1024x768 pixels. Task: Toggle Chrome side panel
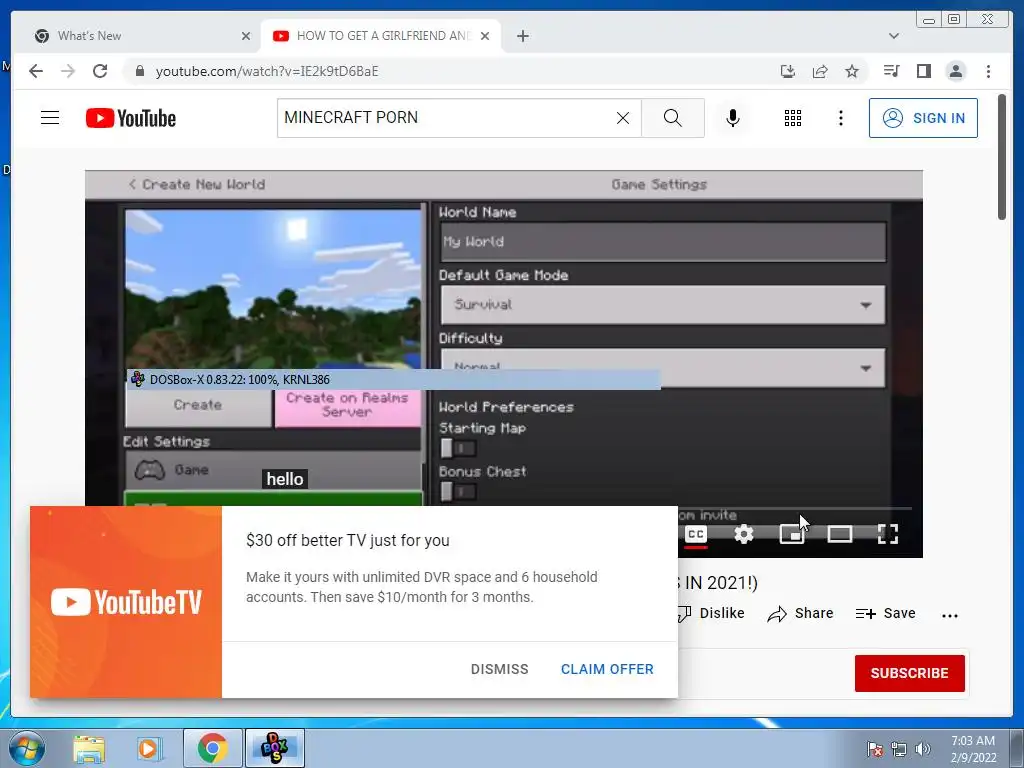pyautogui.click(x=923, y=71)
